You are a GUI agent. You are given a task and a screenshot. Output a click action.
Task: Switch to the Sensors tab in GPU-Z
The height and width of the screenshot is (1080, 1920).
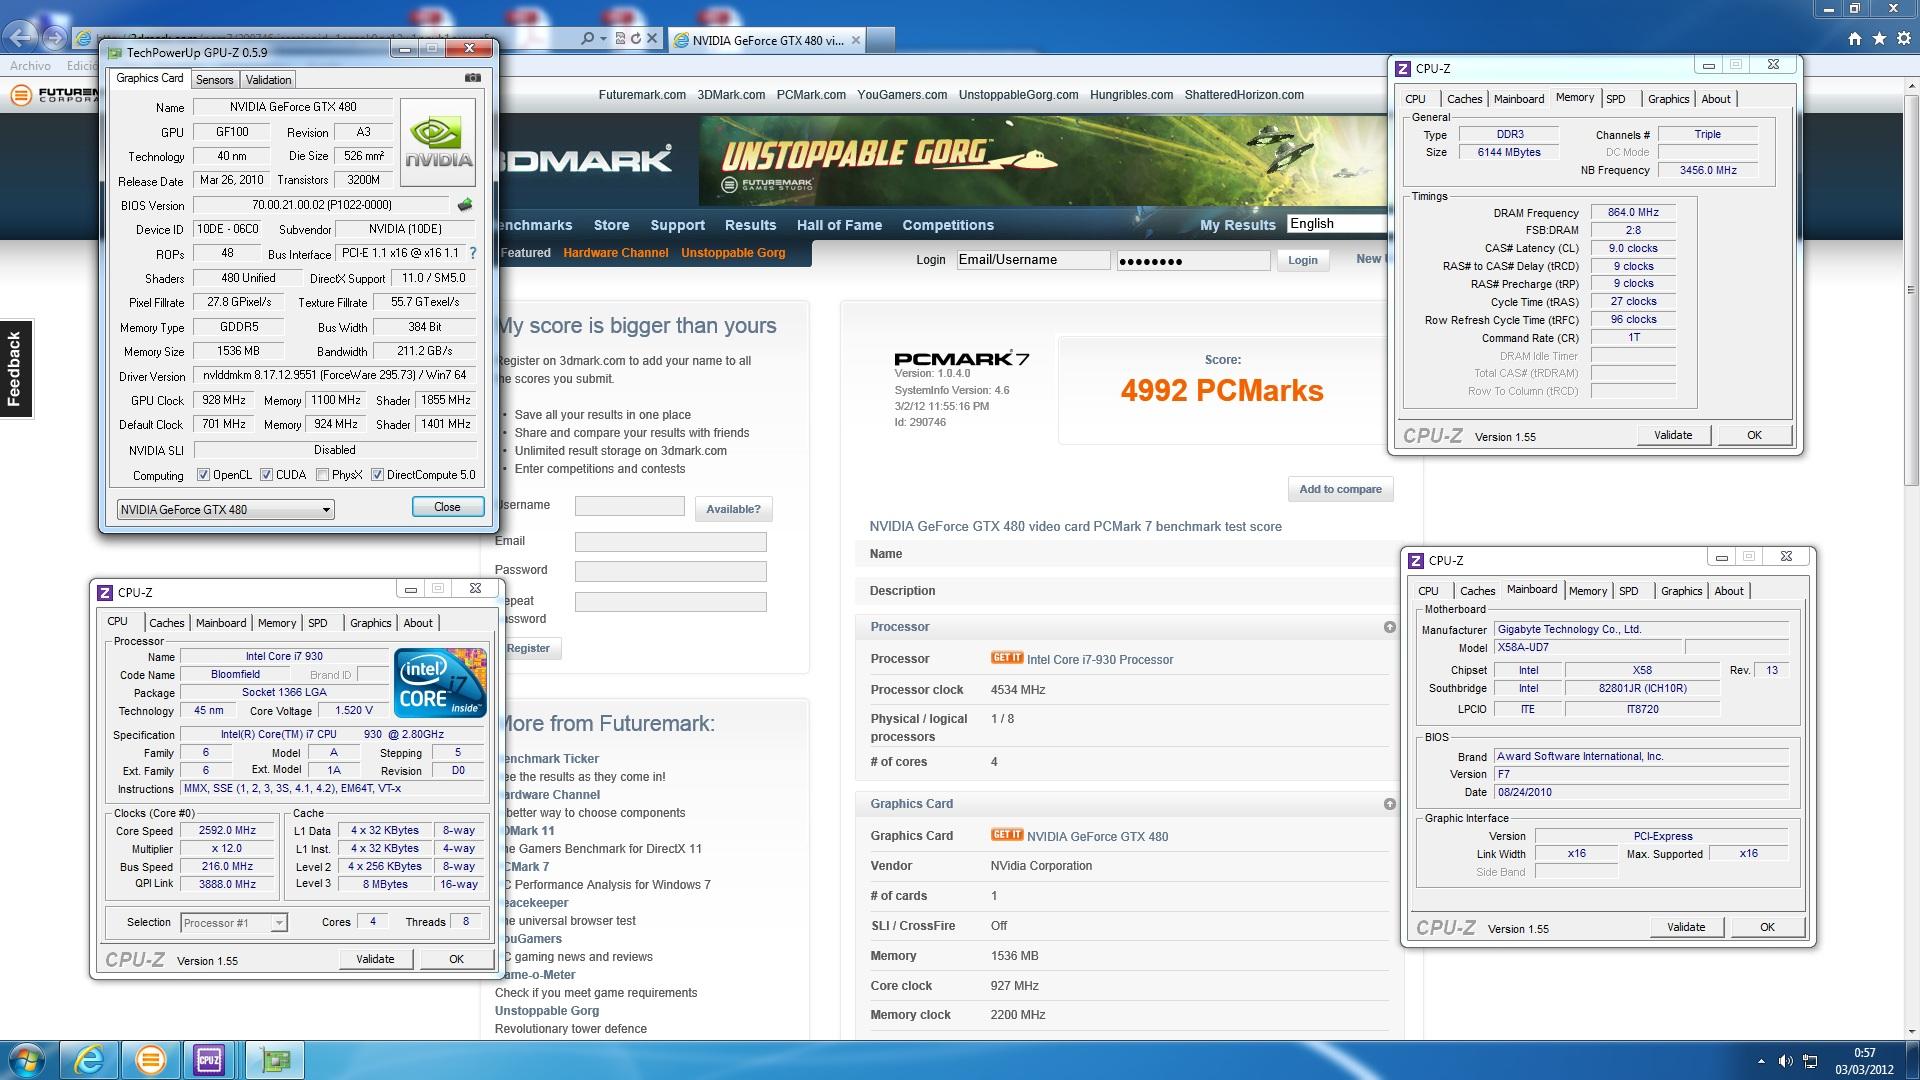coord(214,80)
